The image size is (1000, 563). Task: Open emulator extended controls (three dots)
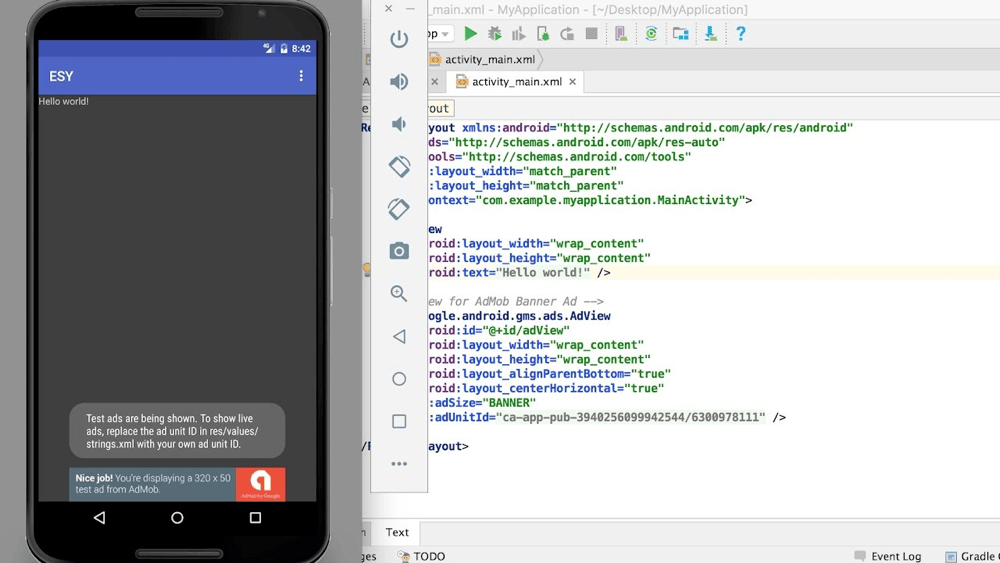point(399,464)
